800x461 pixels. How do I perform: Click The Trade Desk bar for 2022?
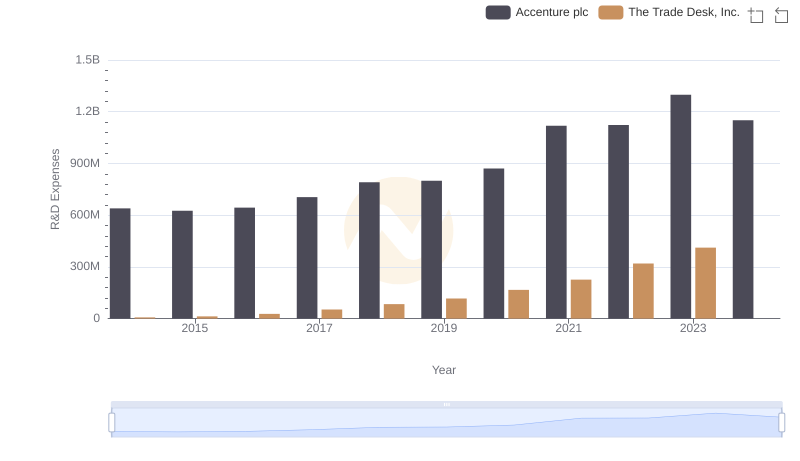click(643, 291)
